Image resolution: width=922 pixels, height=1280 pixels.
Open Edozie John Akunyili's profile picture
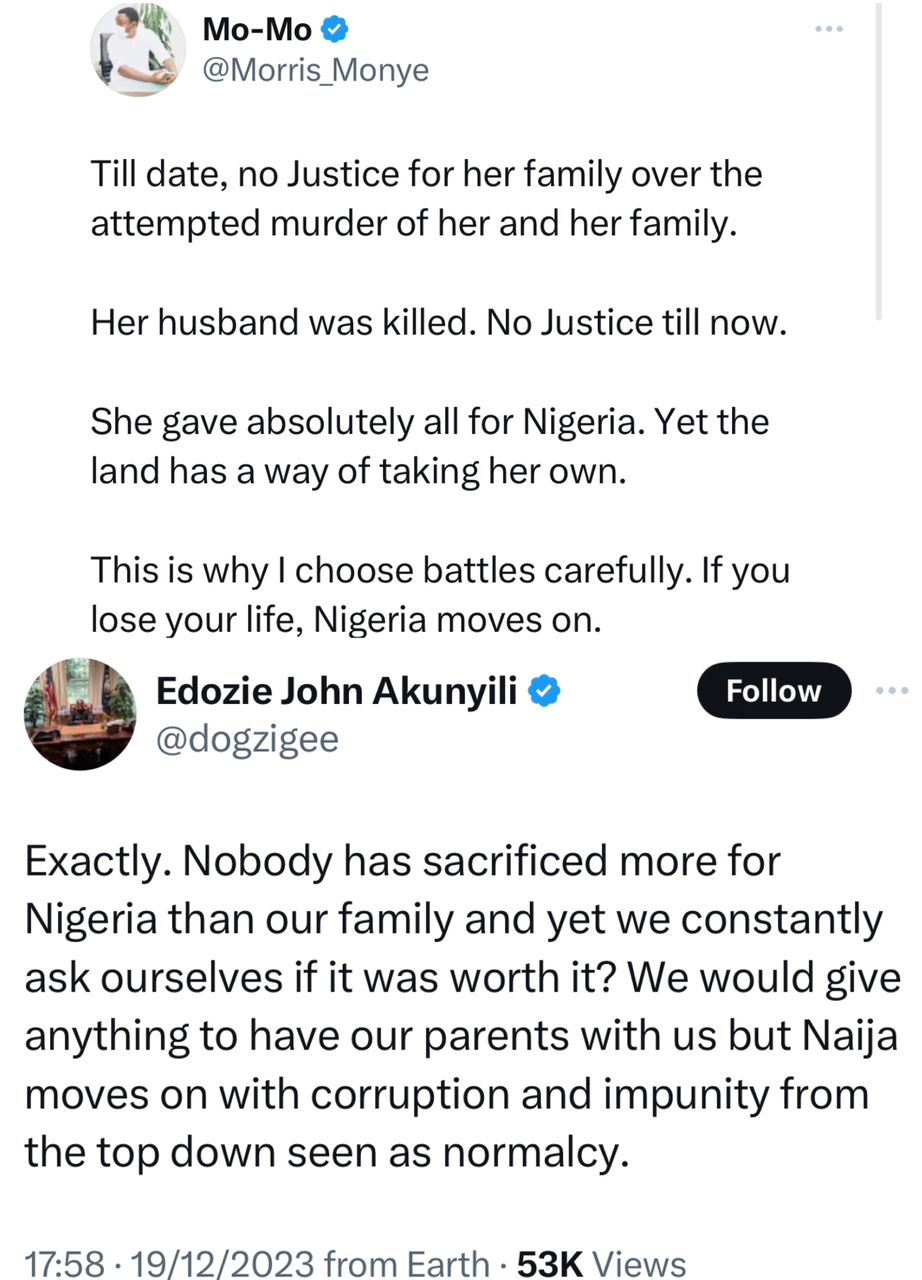coord(80,713)
